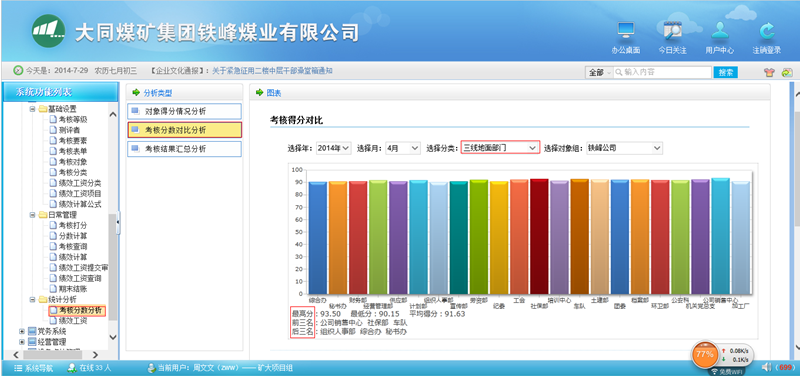Open the 选择分类 三线地面部门 dropdown

[x=500, y=147]
